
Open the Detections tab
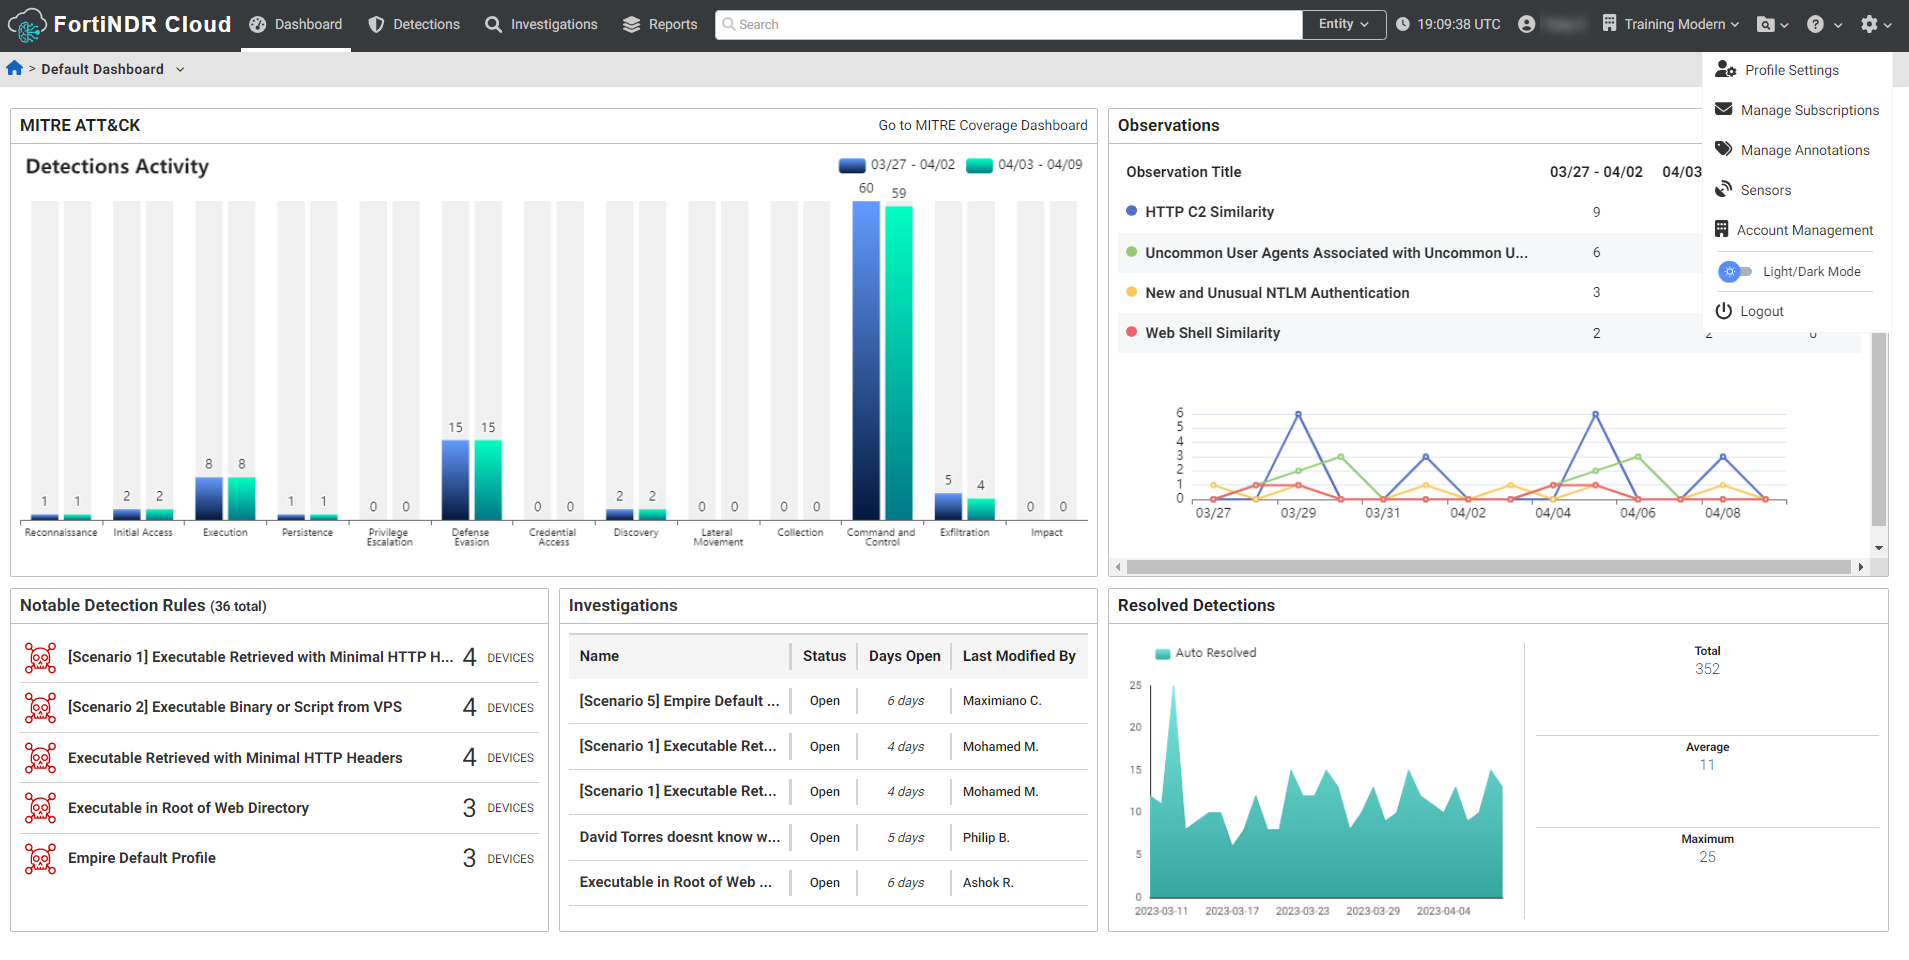pos(414,25)
